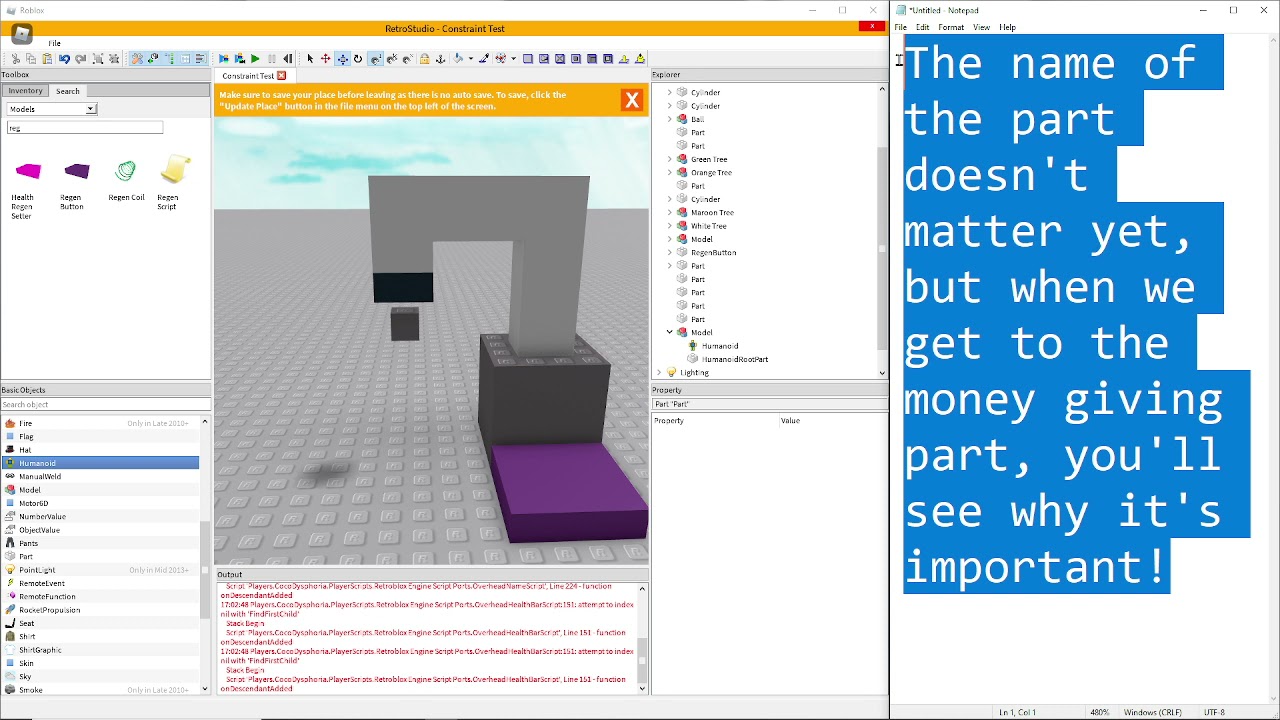Viewport: 1280px width, 720px height.
Task: Insert ShirtGraphic from Basic Objects
Action: coord(100,650)
